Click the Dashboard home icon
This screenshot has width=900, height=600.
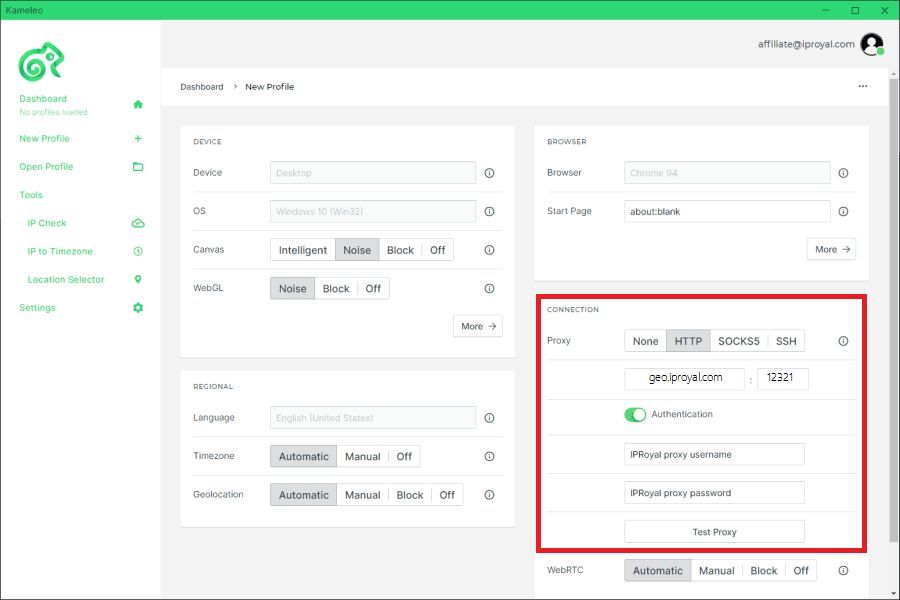tap(138, 104)
